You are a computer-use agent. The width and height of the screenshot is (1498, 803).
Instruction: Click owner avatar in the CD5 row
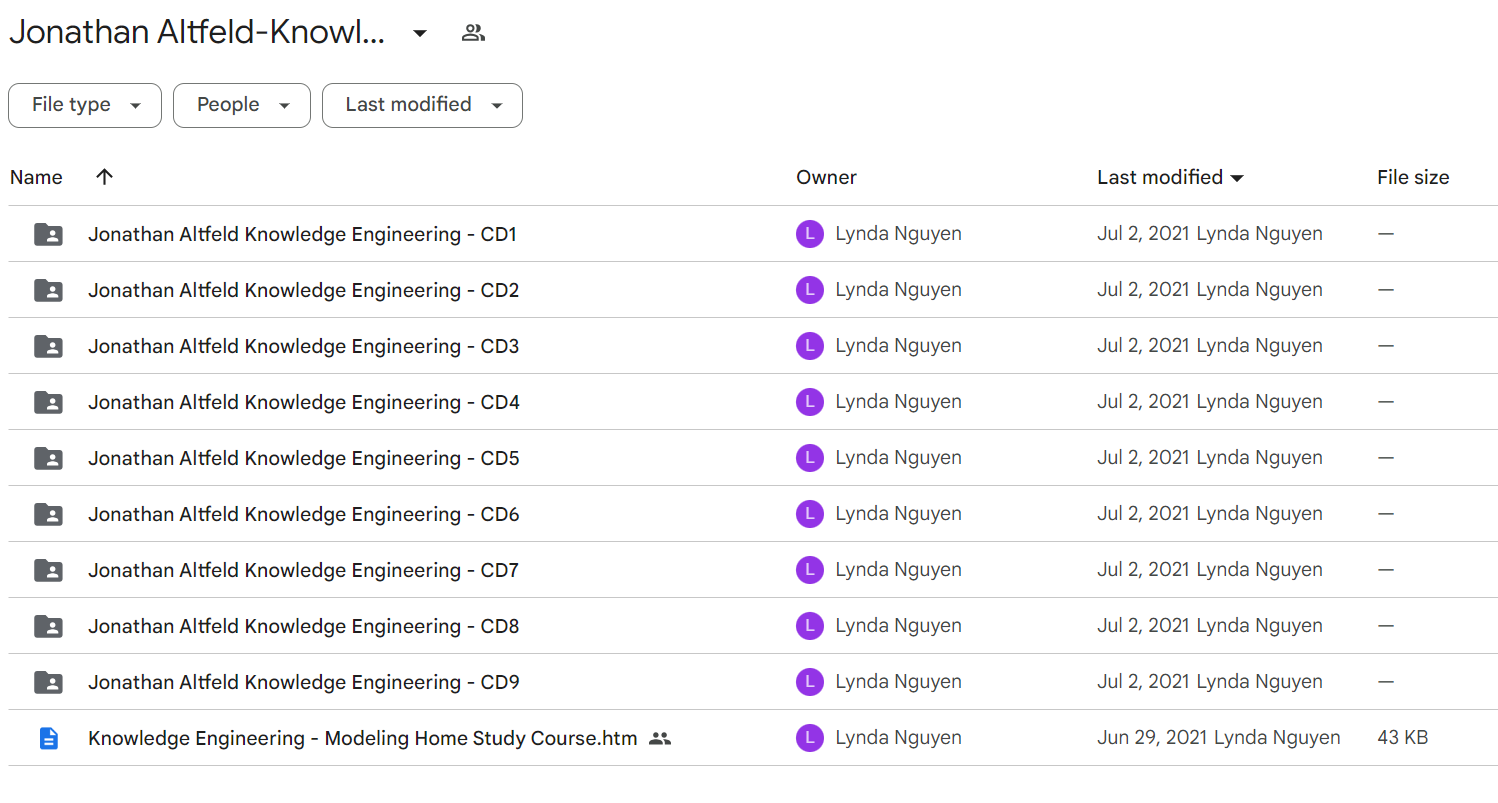pyautogui.click(x=809, y=458)
